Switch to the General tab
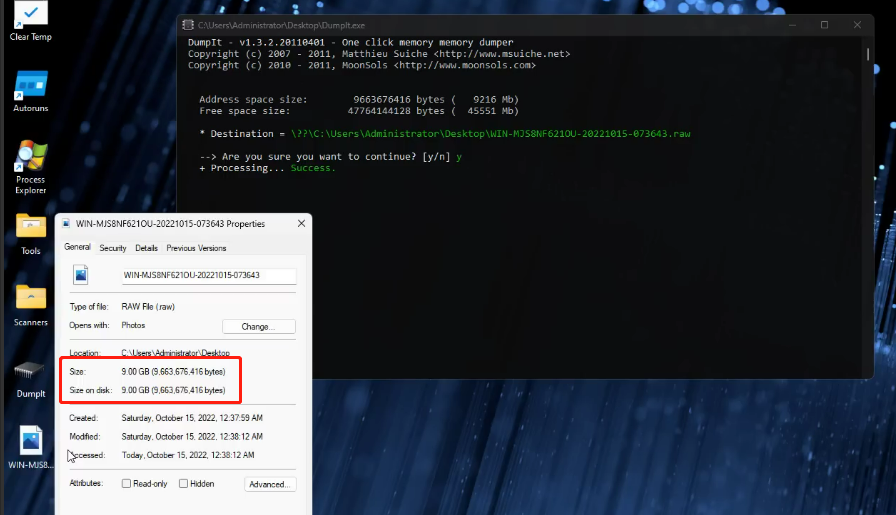Viewport: 896px width, 515px height. [x=77, y=247]
